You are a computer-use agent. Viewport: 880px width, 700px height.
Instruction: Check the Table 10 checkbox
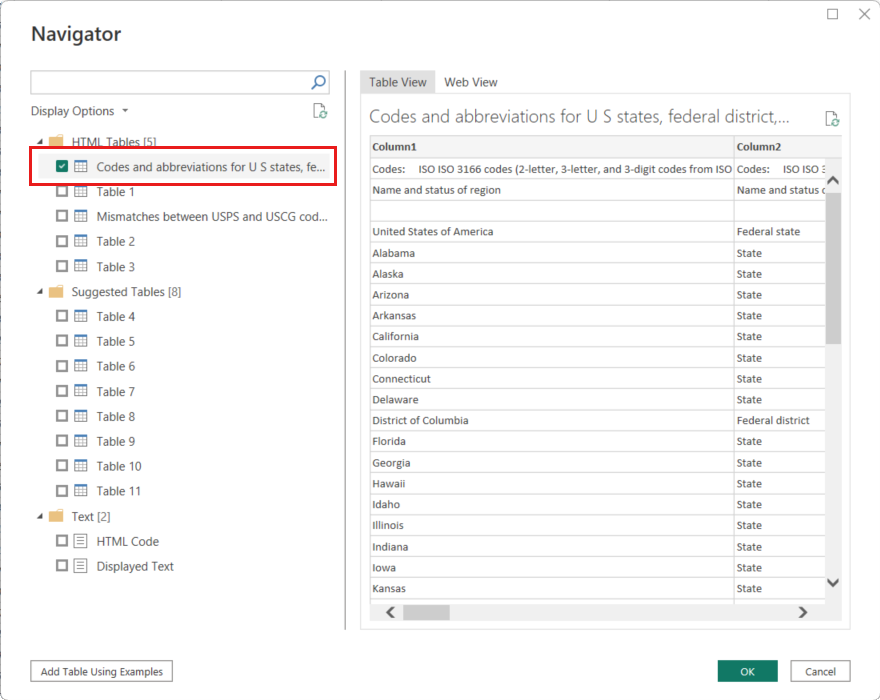[x=62, y=465]
